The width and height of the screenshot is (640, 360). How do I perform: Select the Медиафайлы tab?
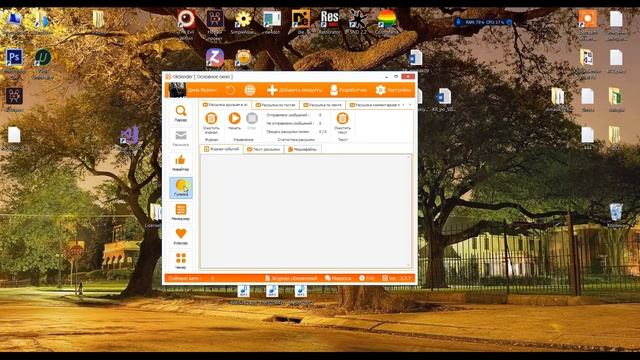click(x=302, y=149)
